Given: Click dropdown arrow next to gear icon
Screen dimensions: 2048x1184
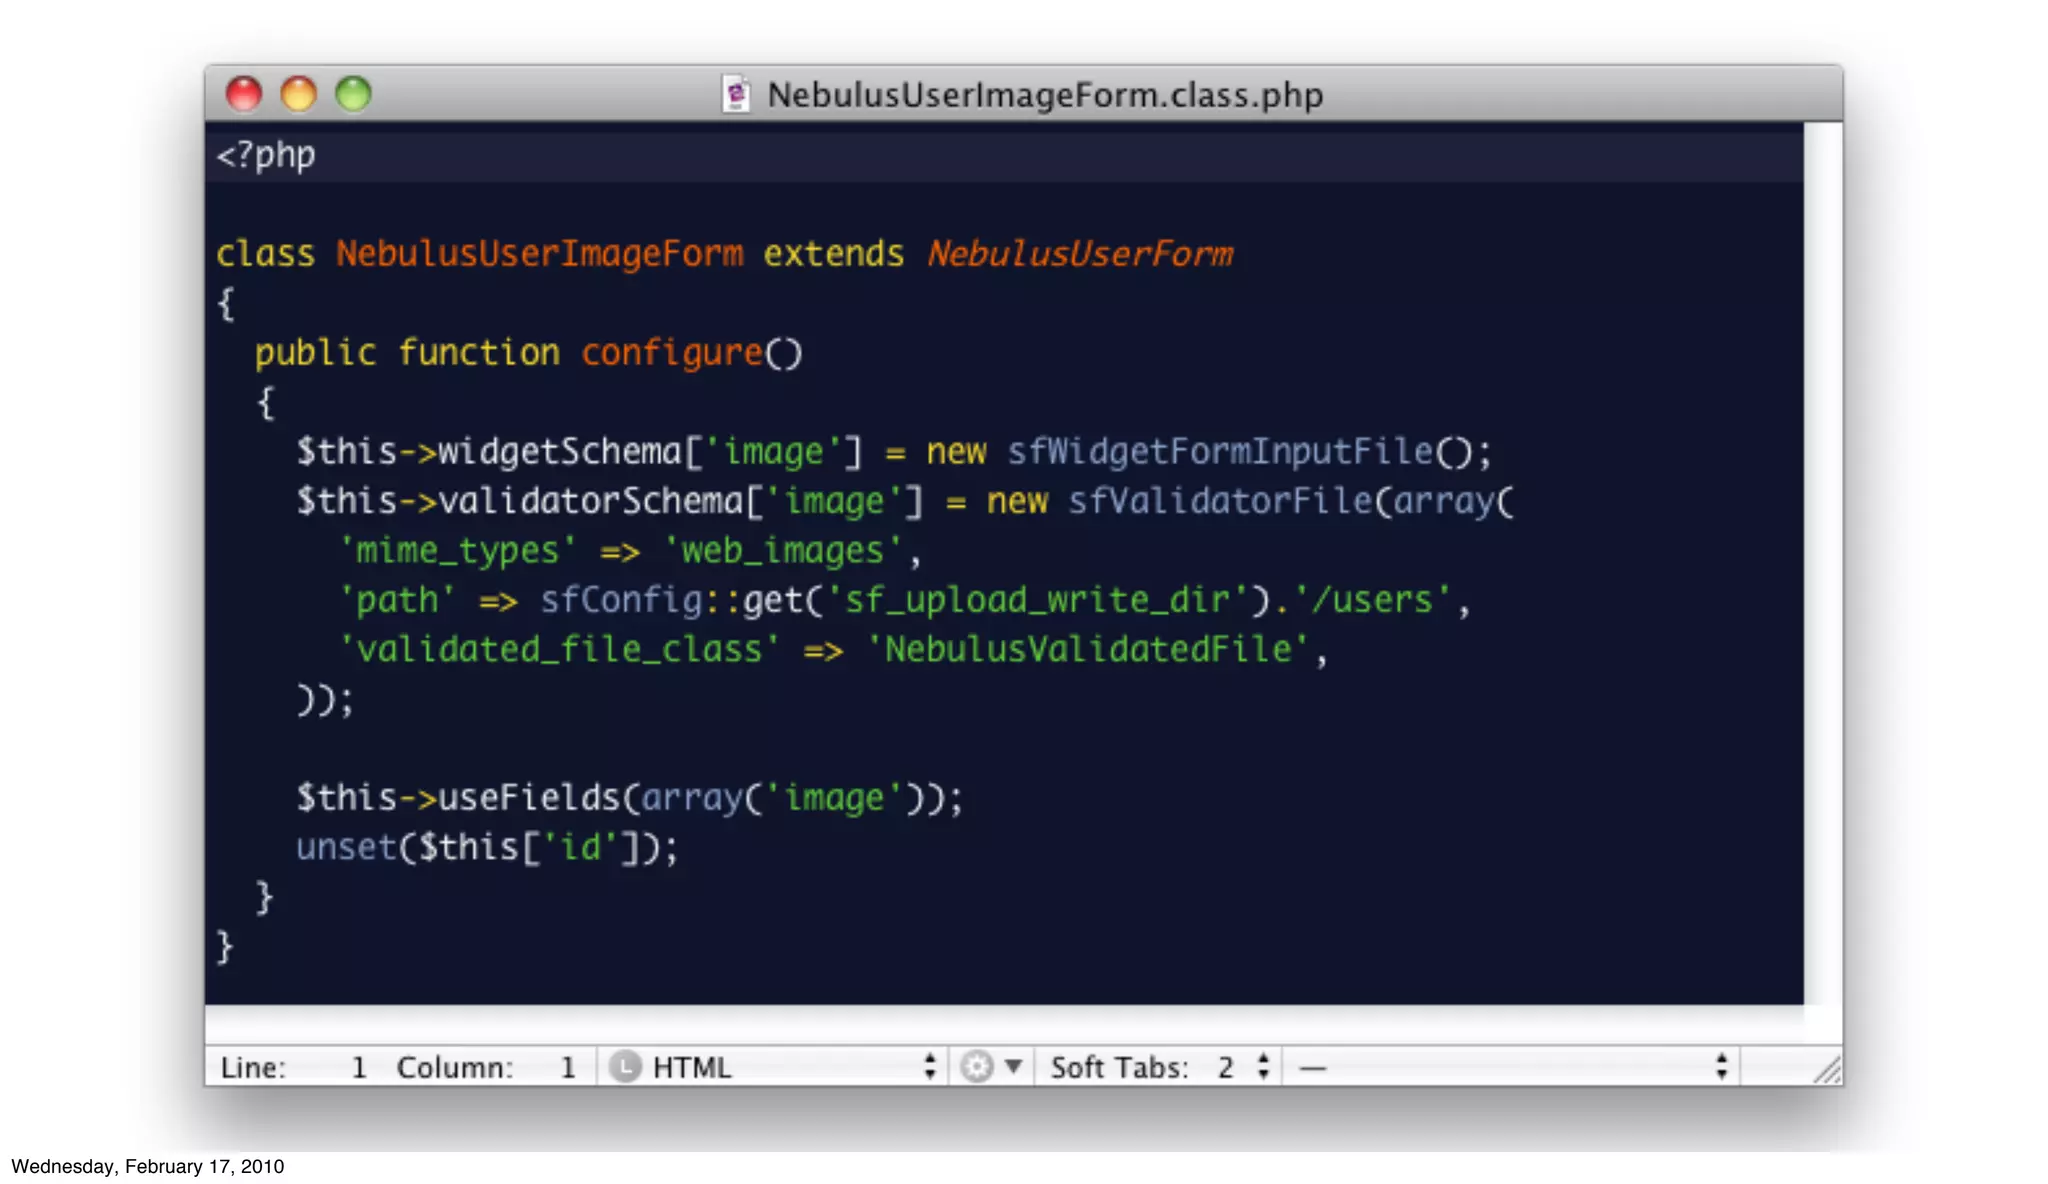Looking at the screenshot, I should pos(1013,1066).
